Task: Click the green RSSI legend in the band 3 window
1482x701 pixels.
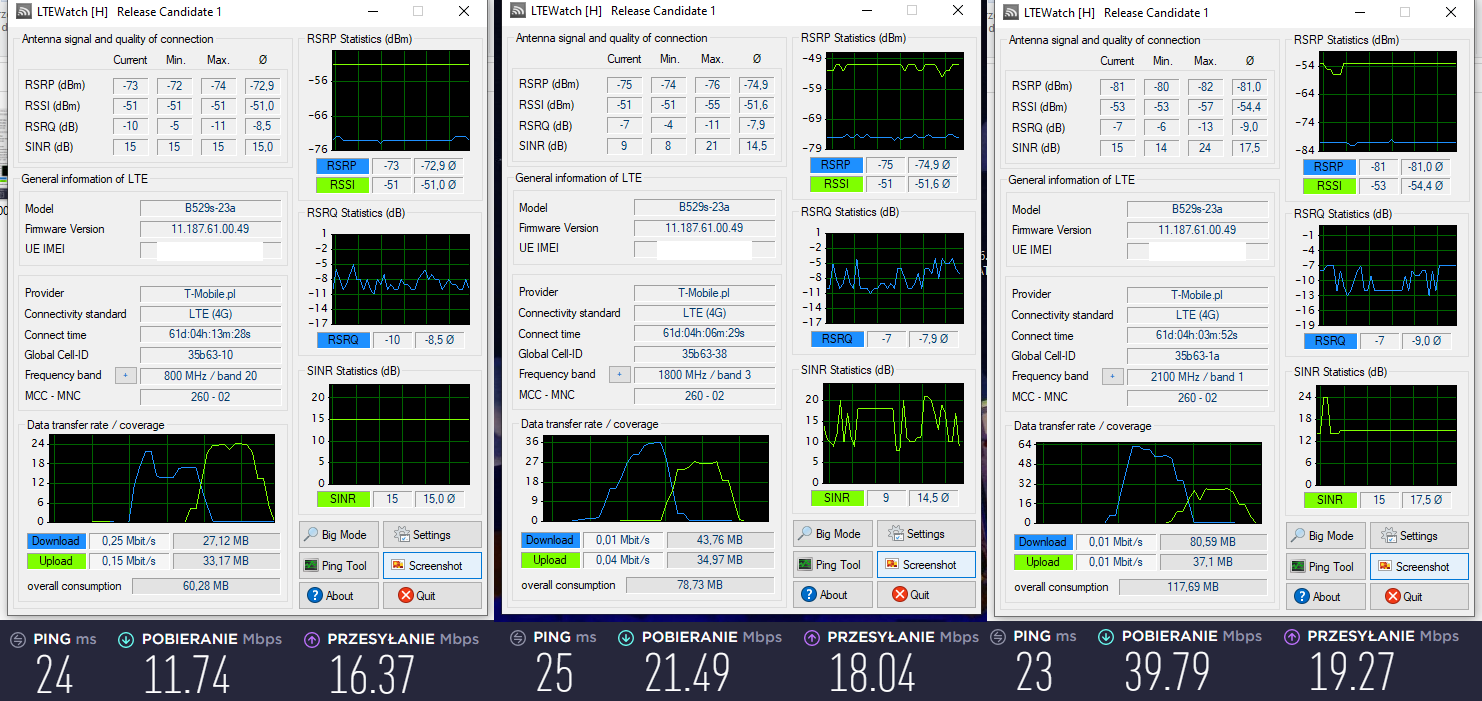Action: [836, 184]
